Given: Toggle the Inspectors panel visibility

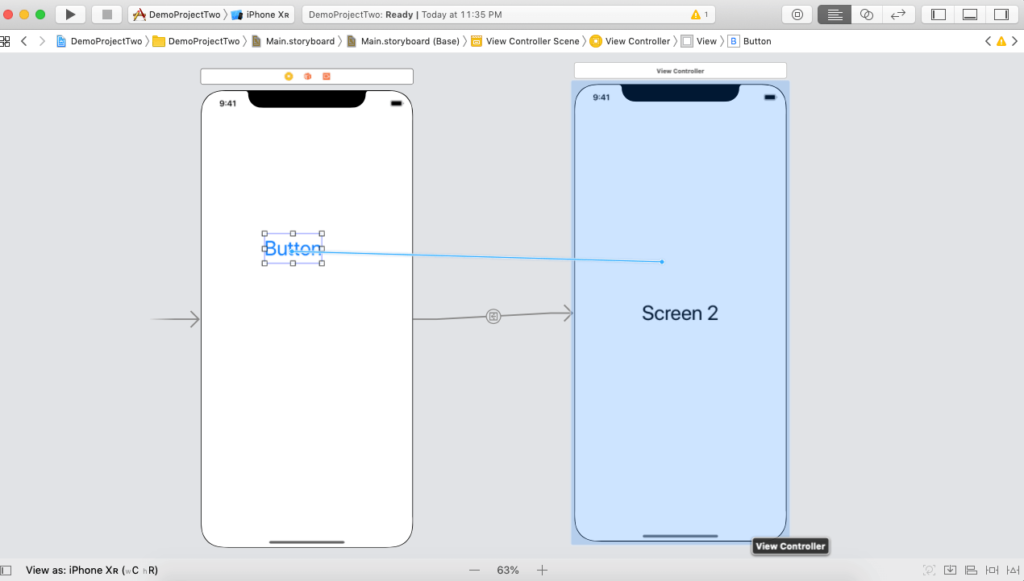Looking at the screenshot, I should (1001, 14).
